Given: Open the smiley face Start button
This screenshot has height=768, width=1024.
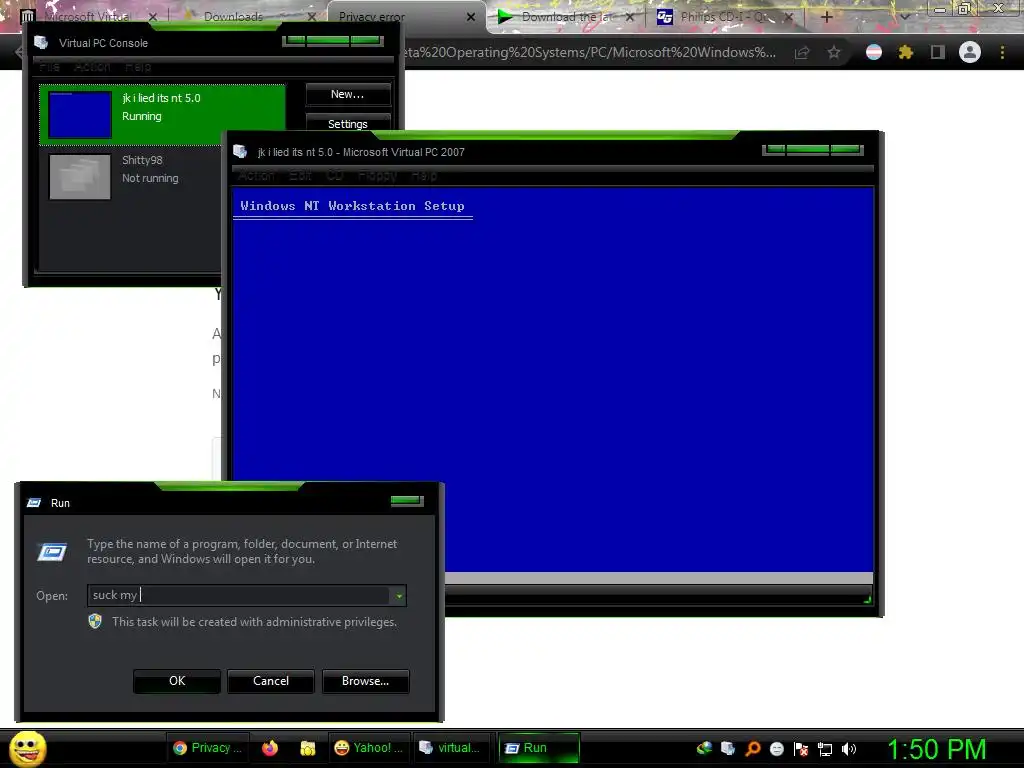Looking at the screenshot, I should 28,748.
